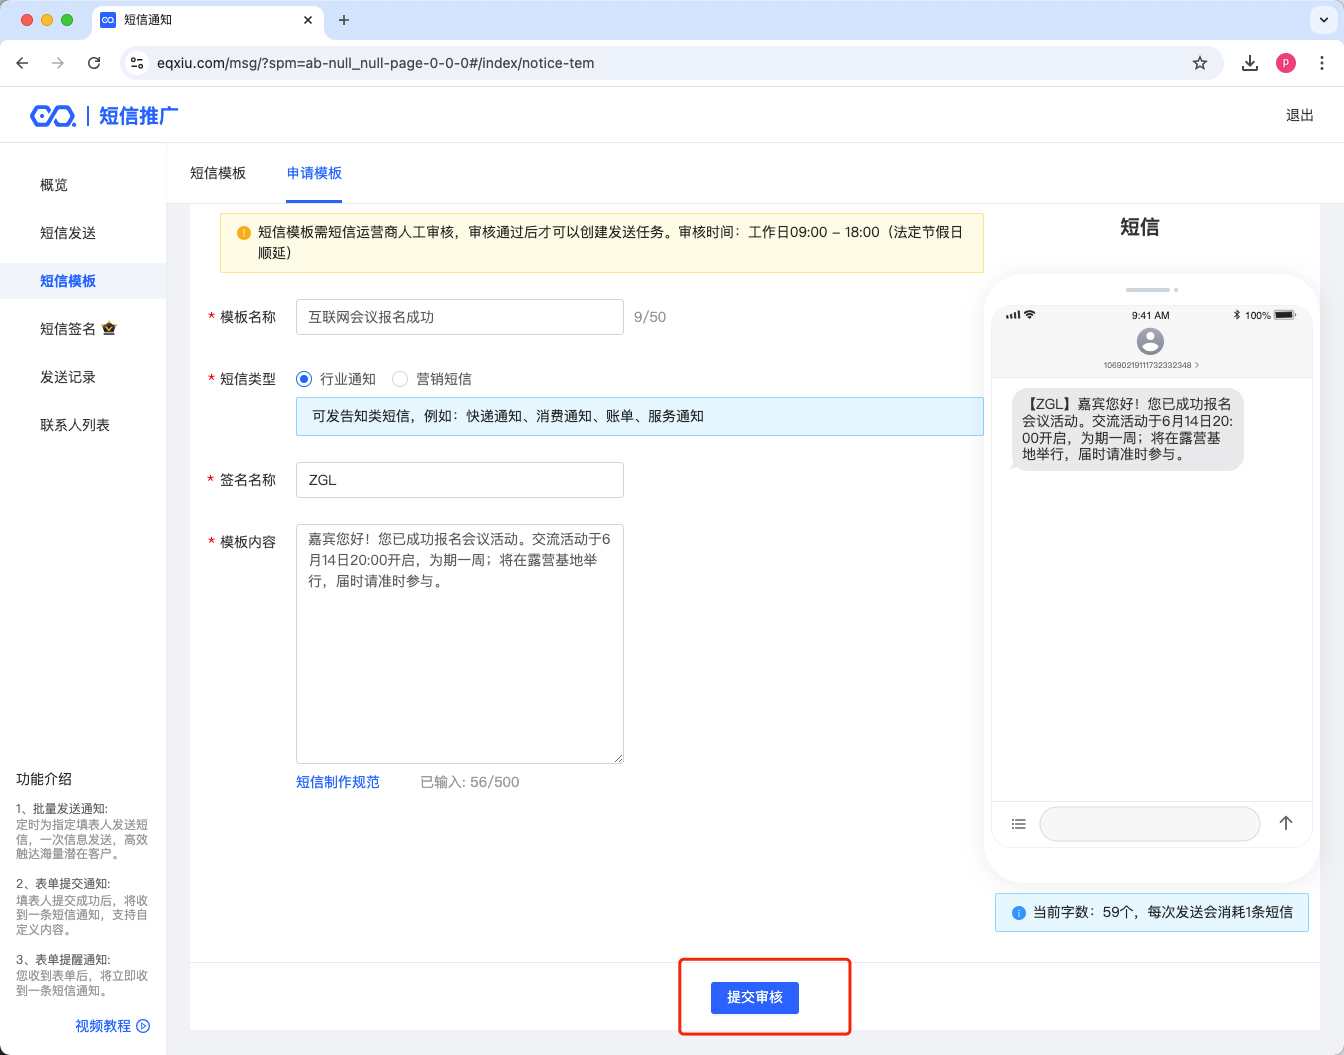Reload the page with refresh icon

pyautogui.click(x=94, y=63)
